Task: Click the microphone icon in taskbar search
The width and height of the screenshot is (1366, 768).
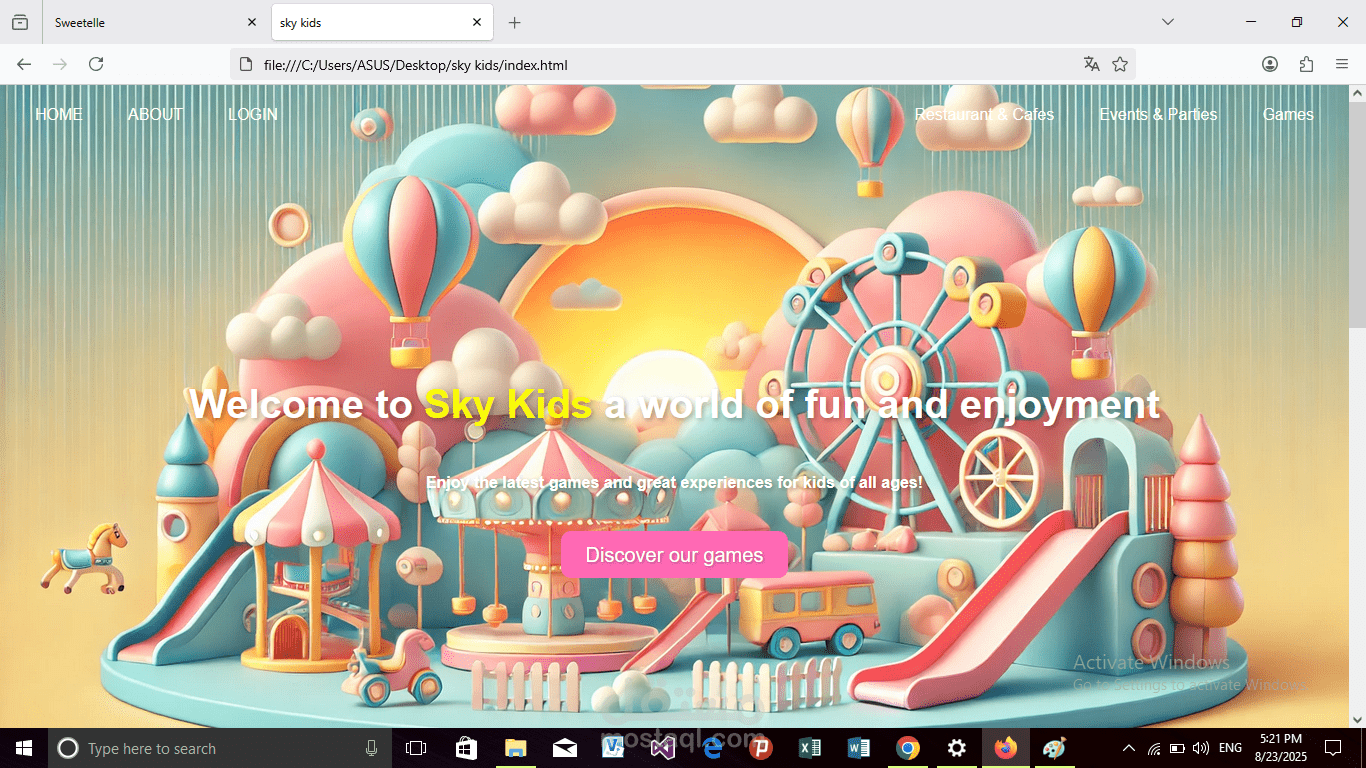Action: click(372, 748)
